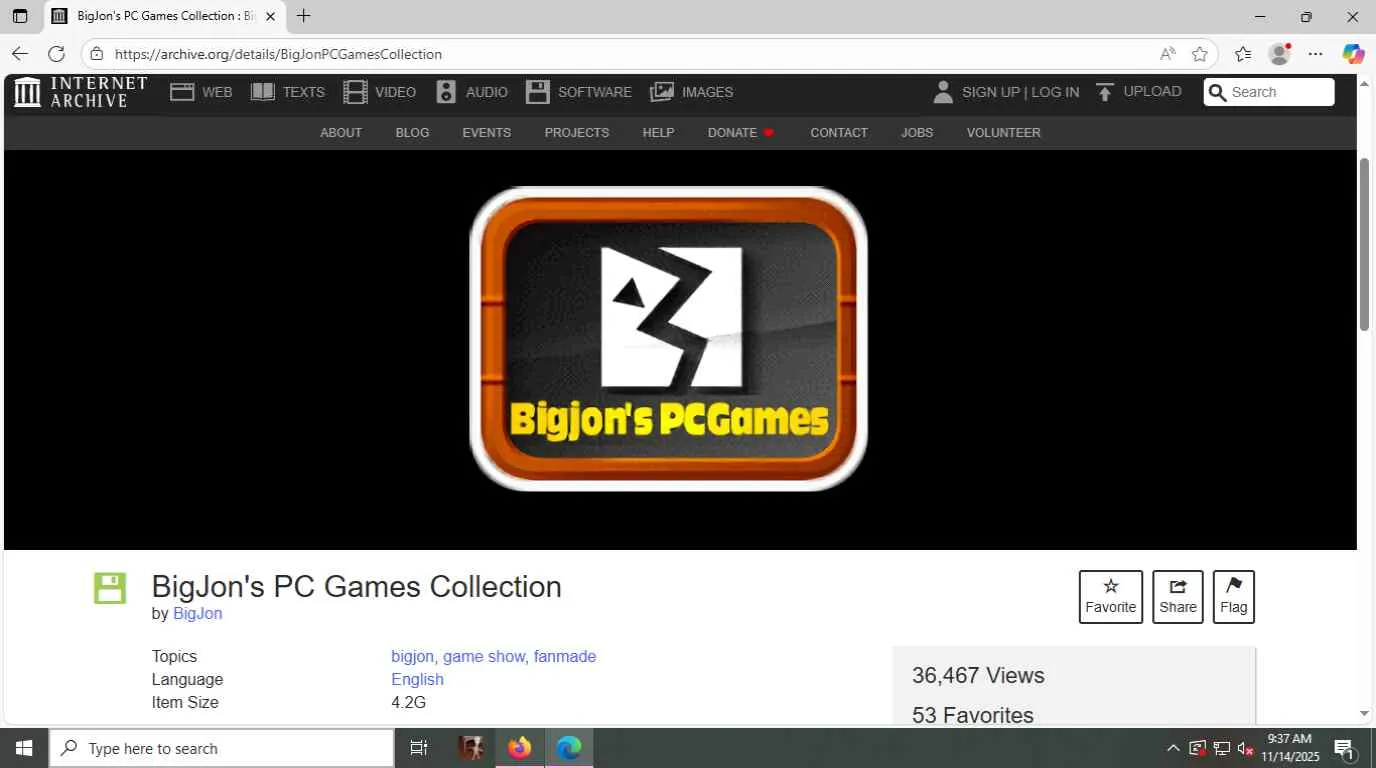1376x768 pixels.
Task: Open a new browser tab
Action: coord(304,16)
